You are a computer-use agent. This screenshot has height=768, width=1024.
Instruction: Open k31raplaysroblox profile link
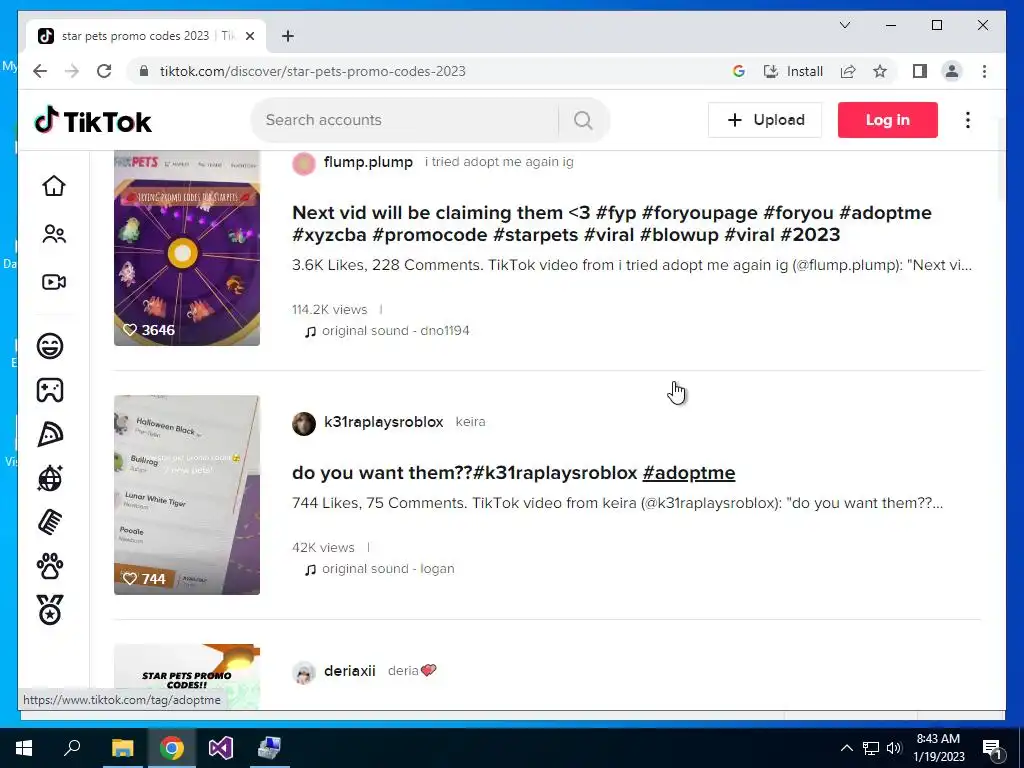coord(383,422)
